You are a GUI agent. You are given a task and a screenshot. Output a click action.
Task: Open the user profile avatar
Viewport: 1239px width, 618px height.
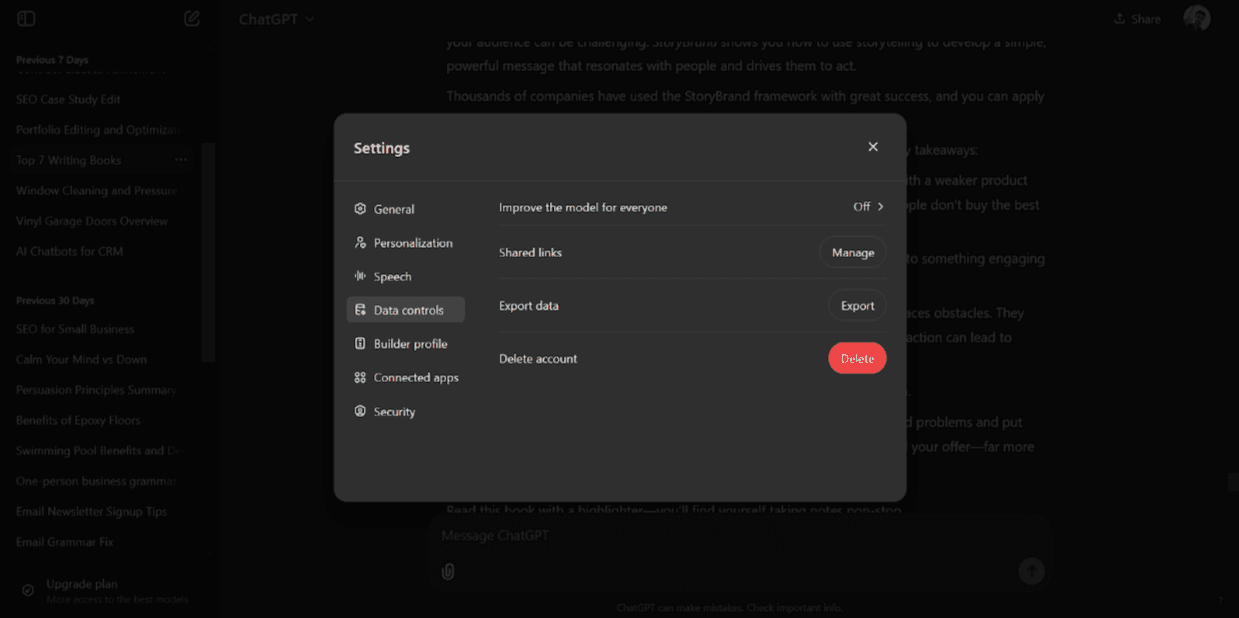pyautogui.click(x=1196, y=18)
